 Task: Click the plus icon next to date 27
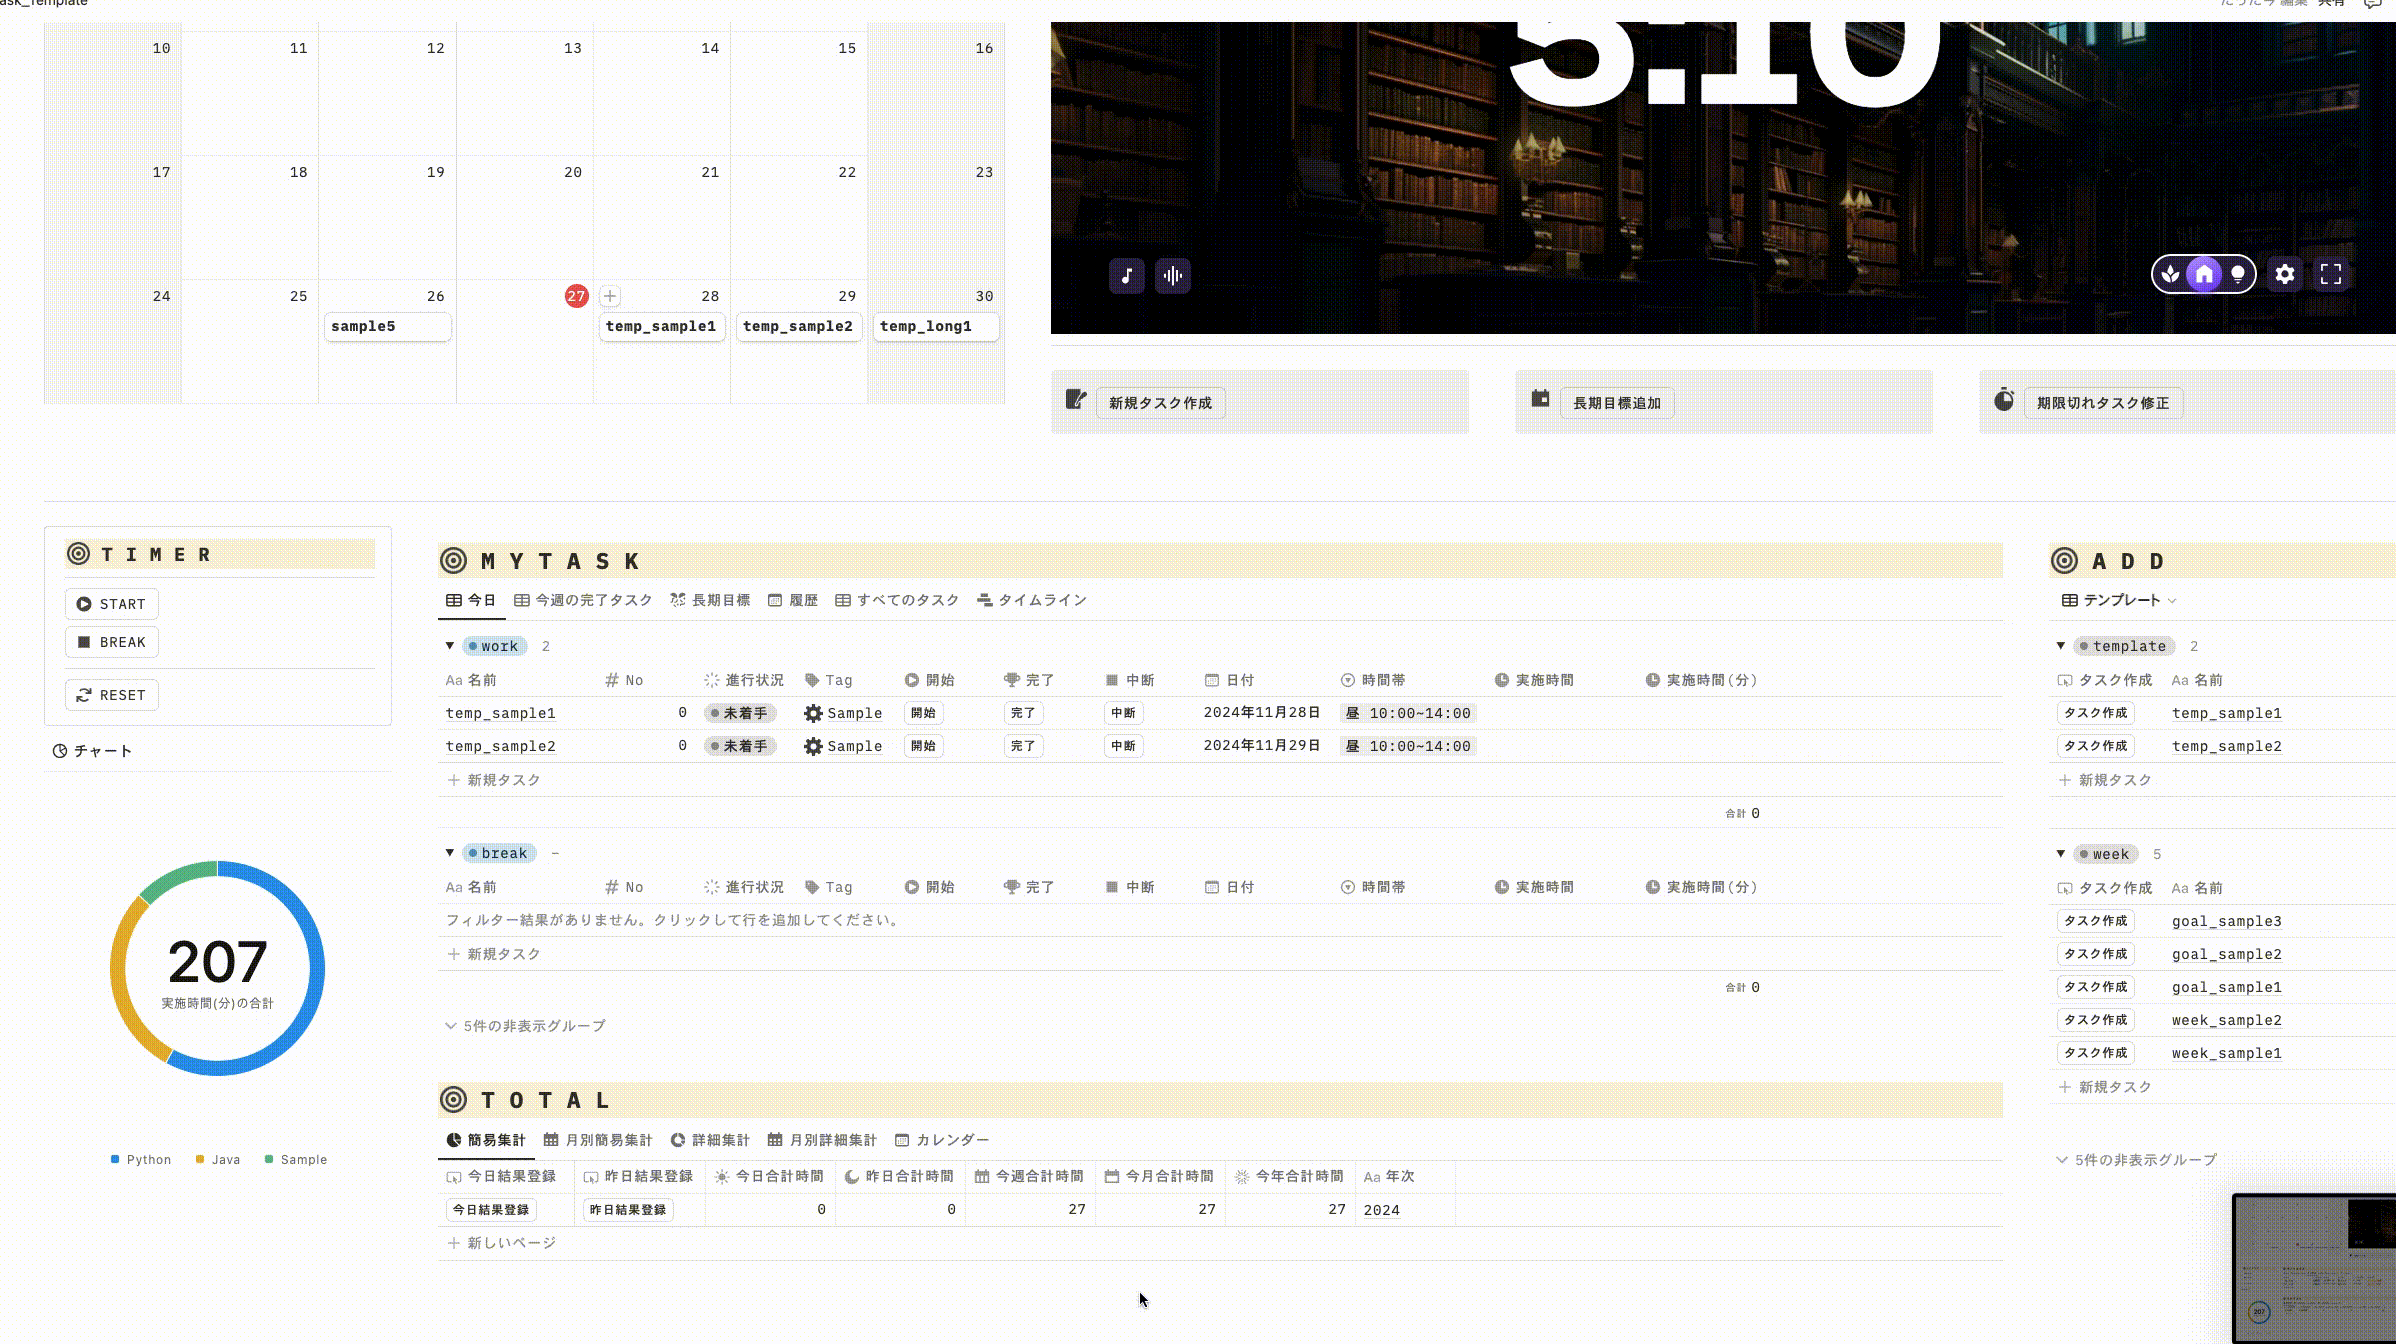pos(610,296)
